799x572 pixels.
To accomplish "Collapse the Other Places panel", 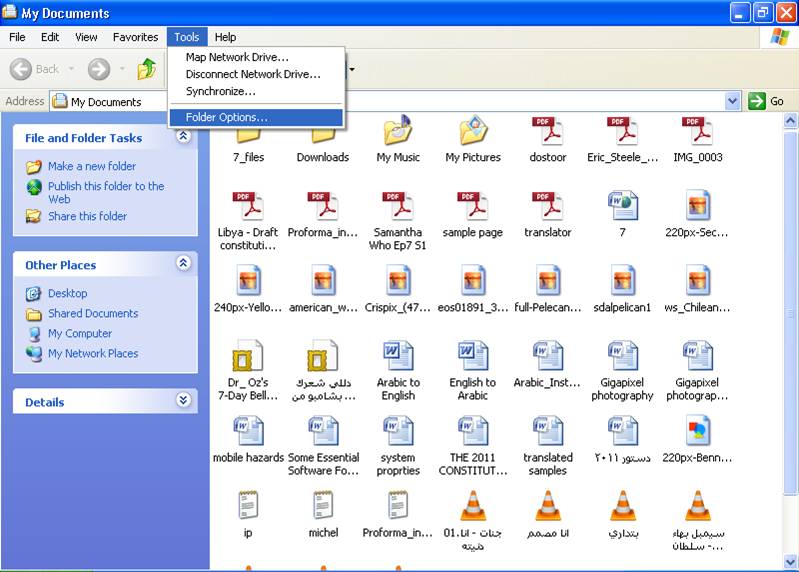I will coord(183,264).
